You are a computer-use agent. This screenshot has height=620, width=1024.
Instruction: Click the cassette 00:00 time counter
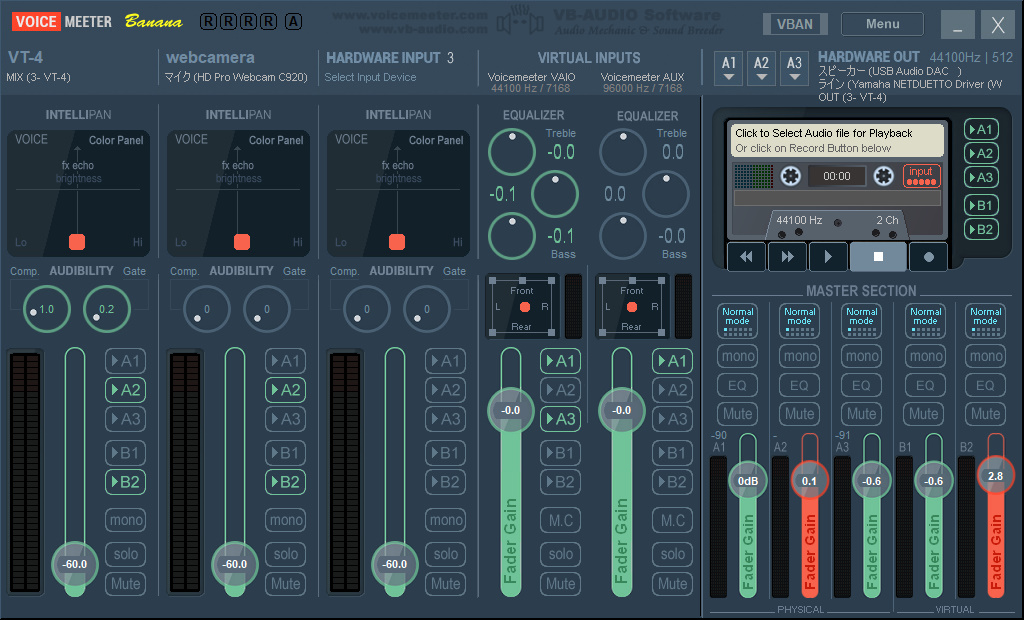tap(837, 176)
